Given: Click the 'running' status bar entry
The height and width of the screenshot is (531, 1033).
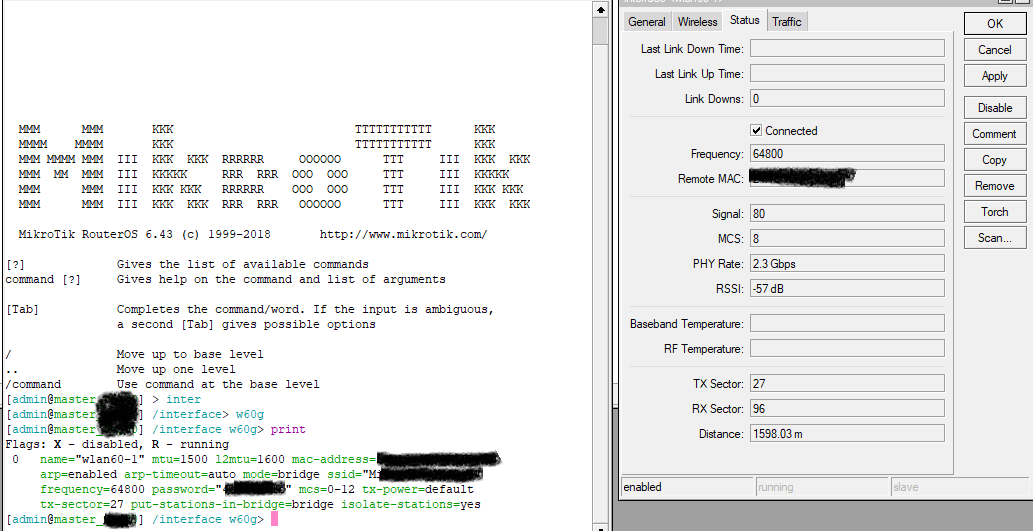Looking at the screenshot, I should click(822, 488).
